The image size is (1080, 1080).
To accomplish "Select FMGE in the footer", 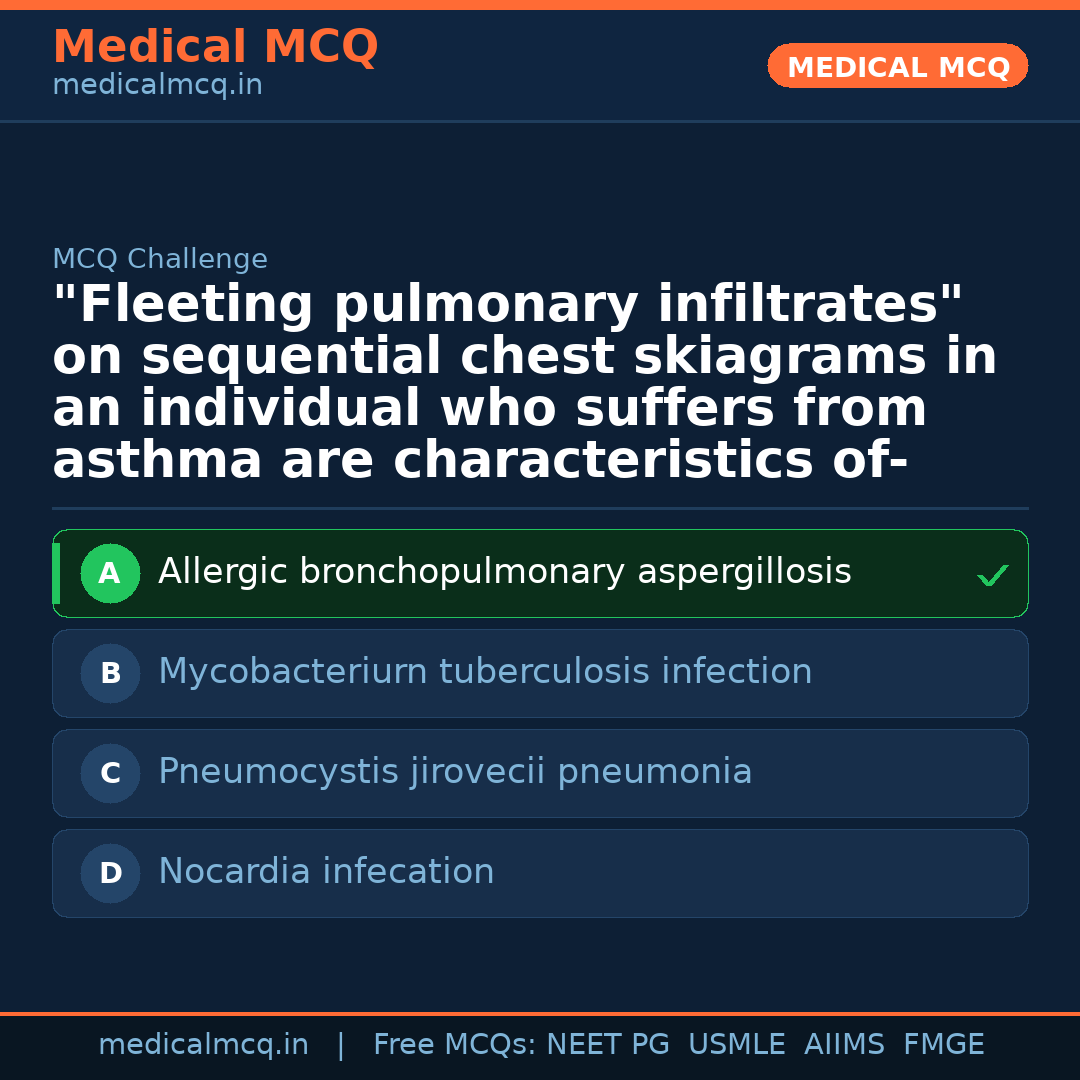I will click(944, 1045).
